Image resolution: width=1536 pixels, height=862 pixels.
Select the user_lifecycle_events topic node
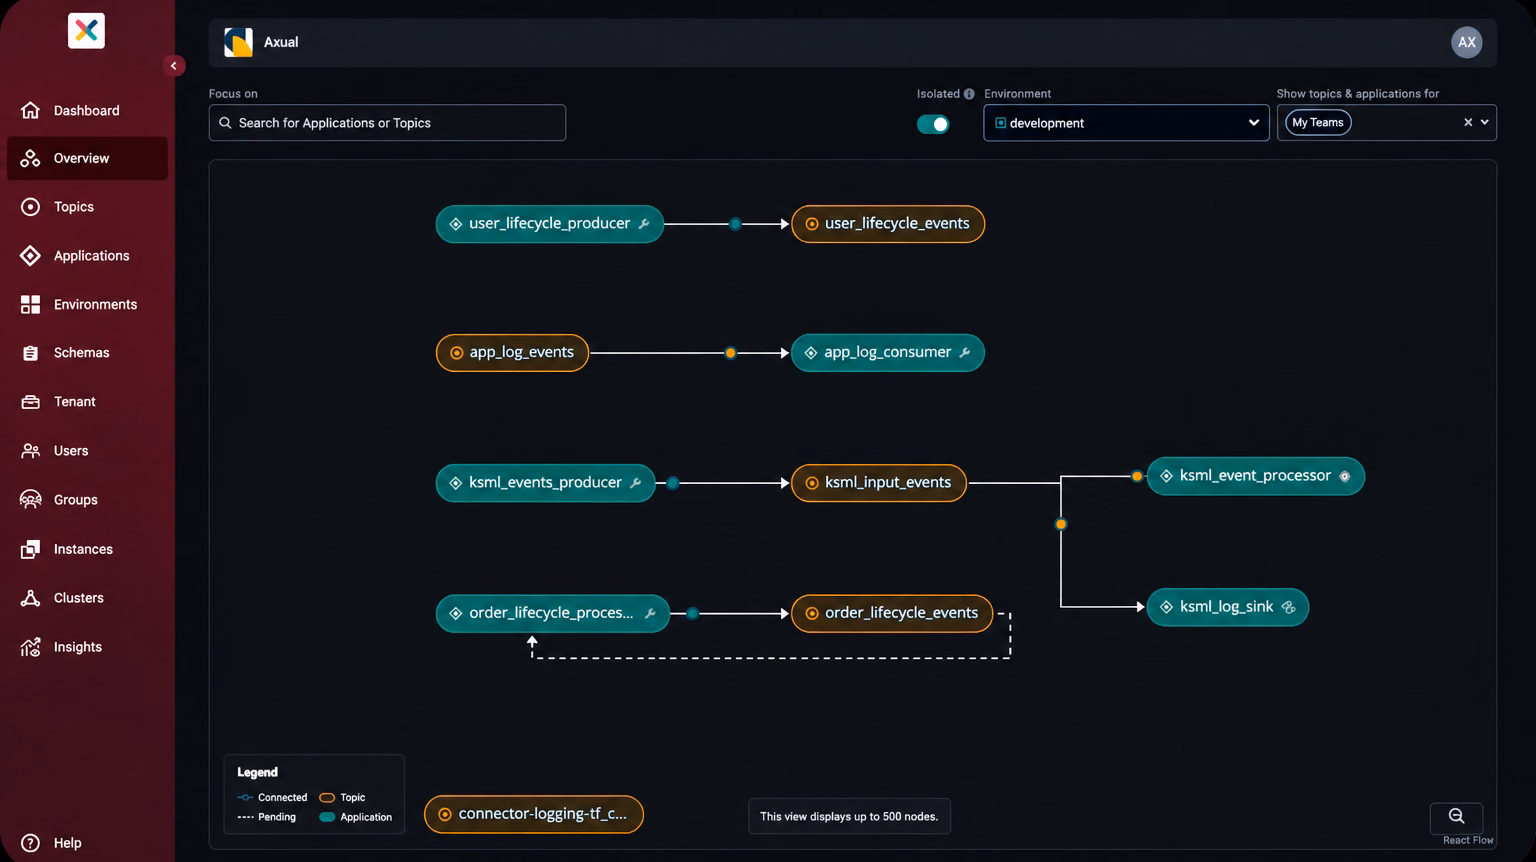[888, 224]
